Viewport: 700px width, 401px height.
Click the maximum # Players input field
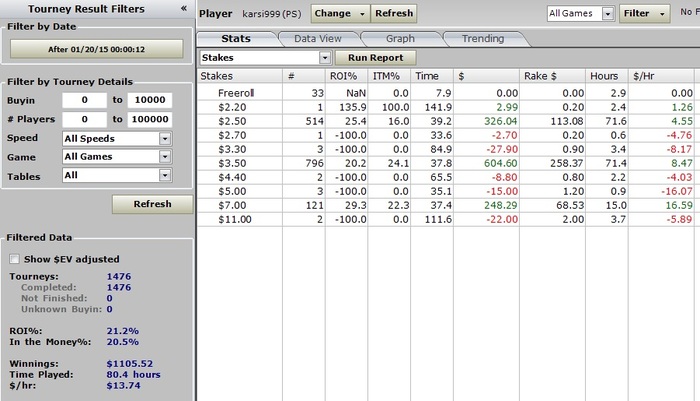149,118
